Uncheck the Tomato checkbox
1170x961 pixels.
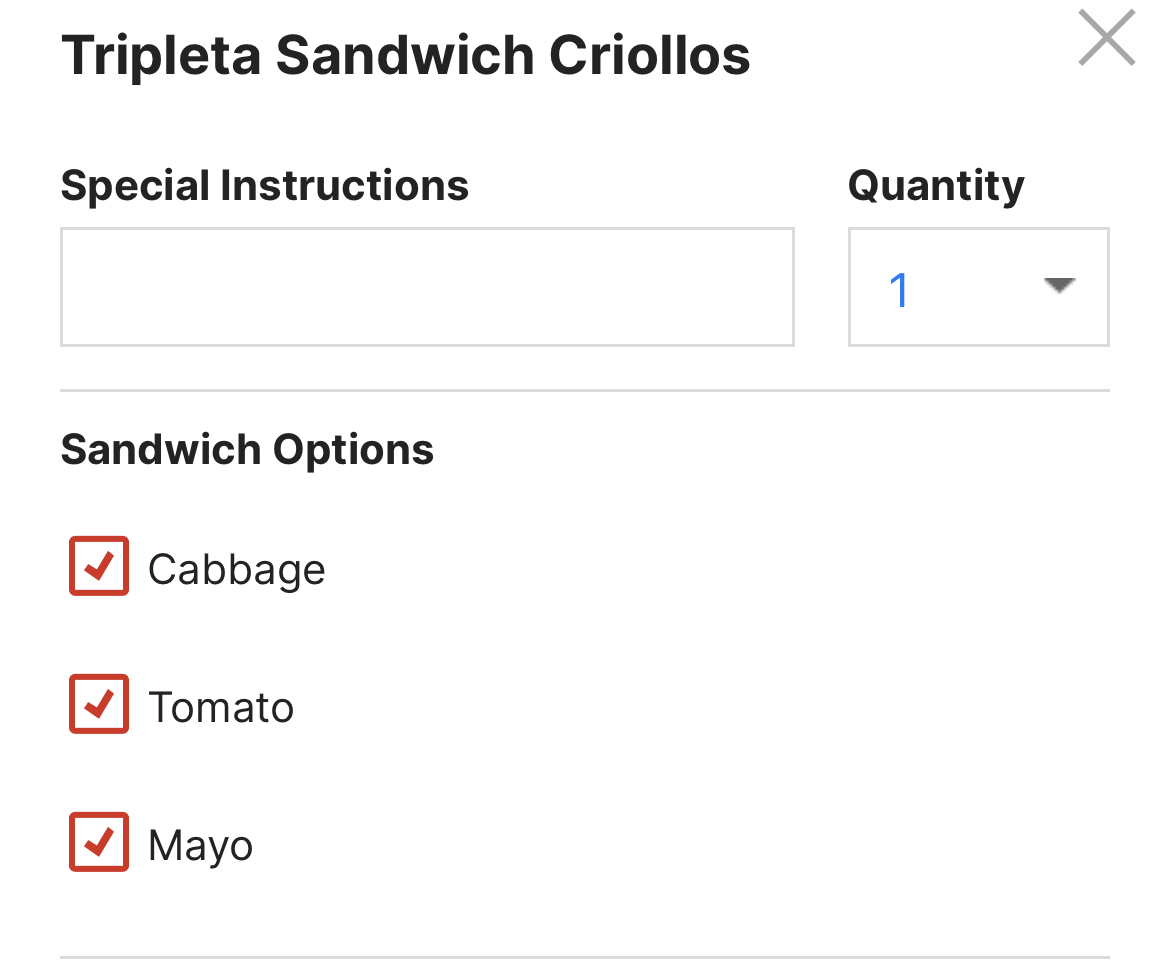(99, 704)
